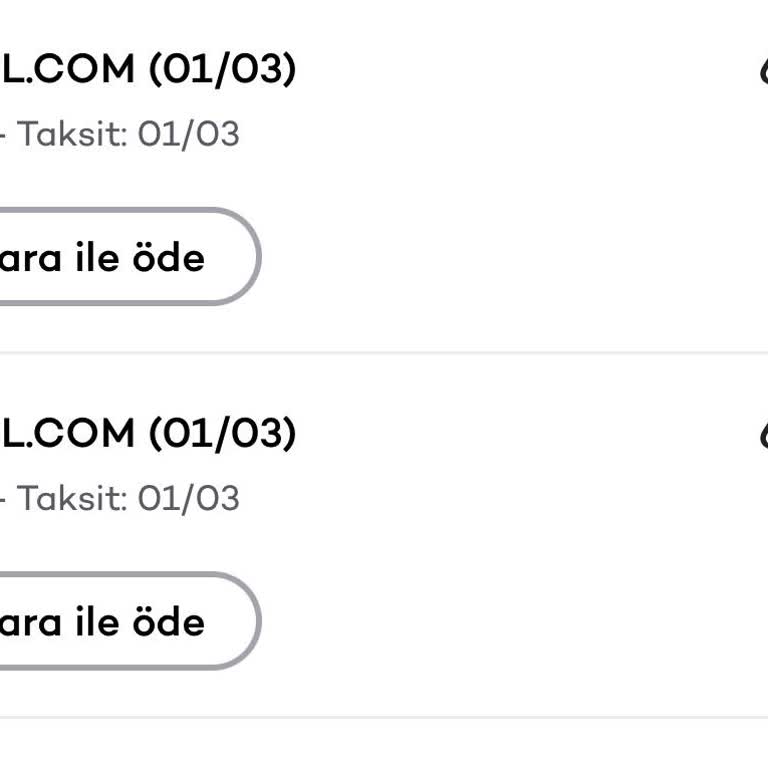Select the '(01/03)' text in first transaction title

(222, 70)
